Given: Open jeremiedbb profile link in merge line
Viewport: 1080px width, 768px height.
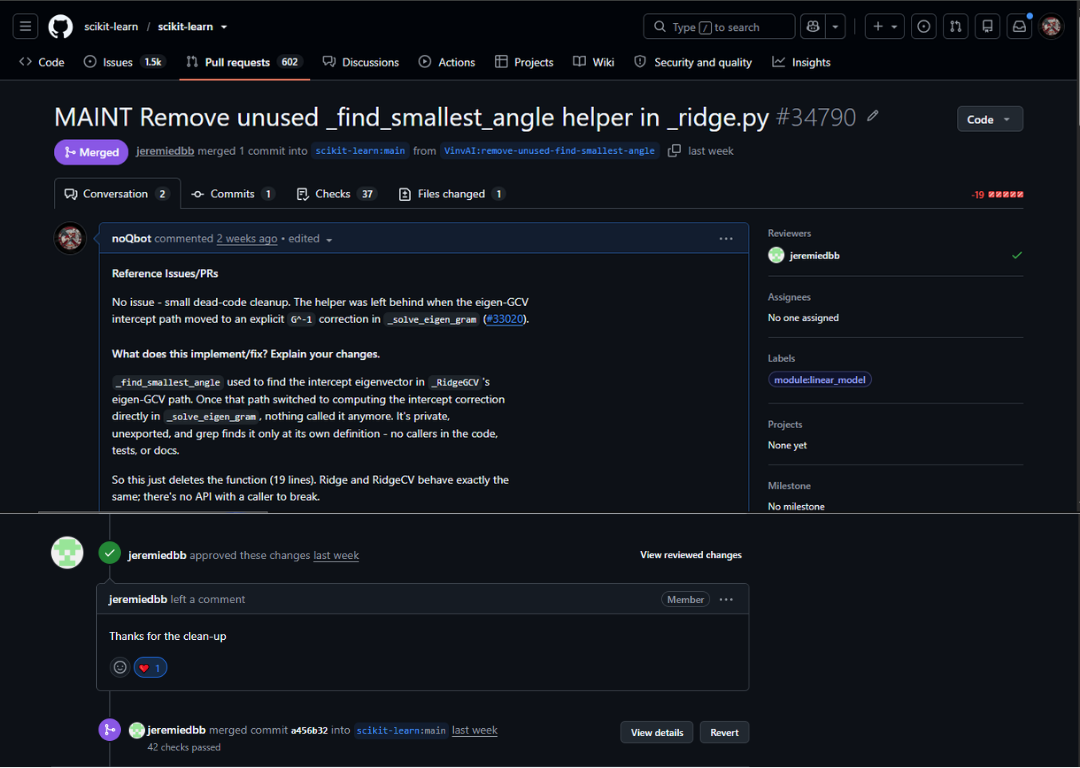Looking at the screenshot, I should (165, 151).
